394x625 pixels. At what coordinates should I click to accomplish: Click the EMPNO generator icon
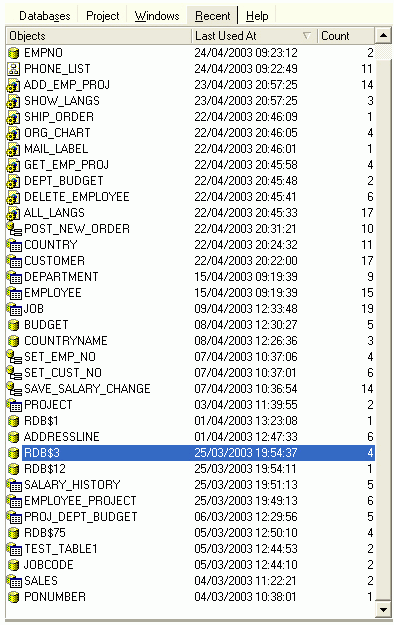(14, 53)
